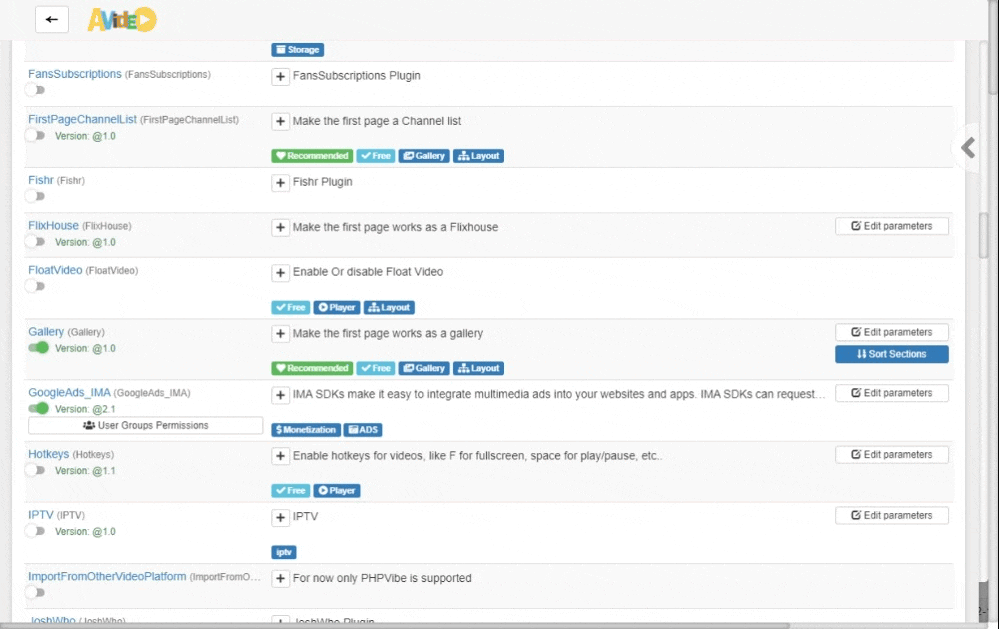Enable the FansSubscriptions plugin switch

(x=36, y=90)
